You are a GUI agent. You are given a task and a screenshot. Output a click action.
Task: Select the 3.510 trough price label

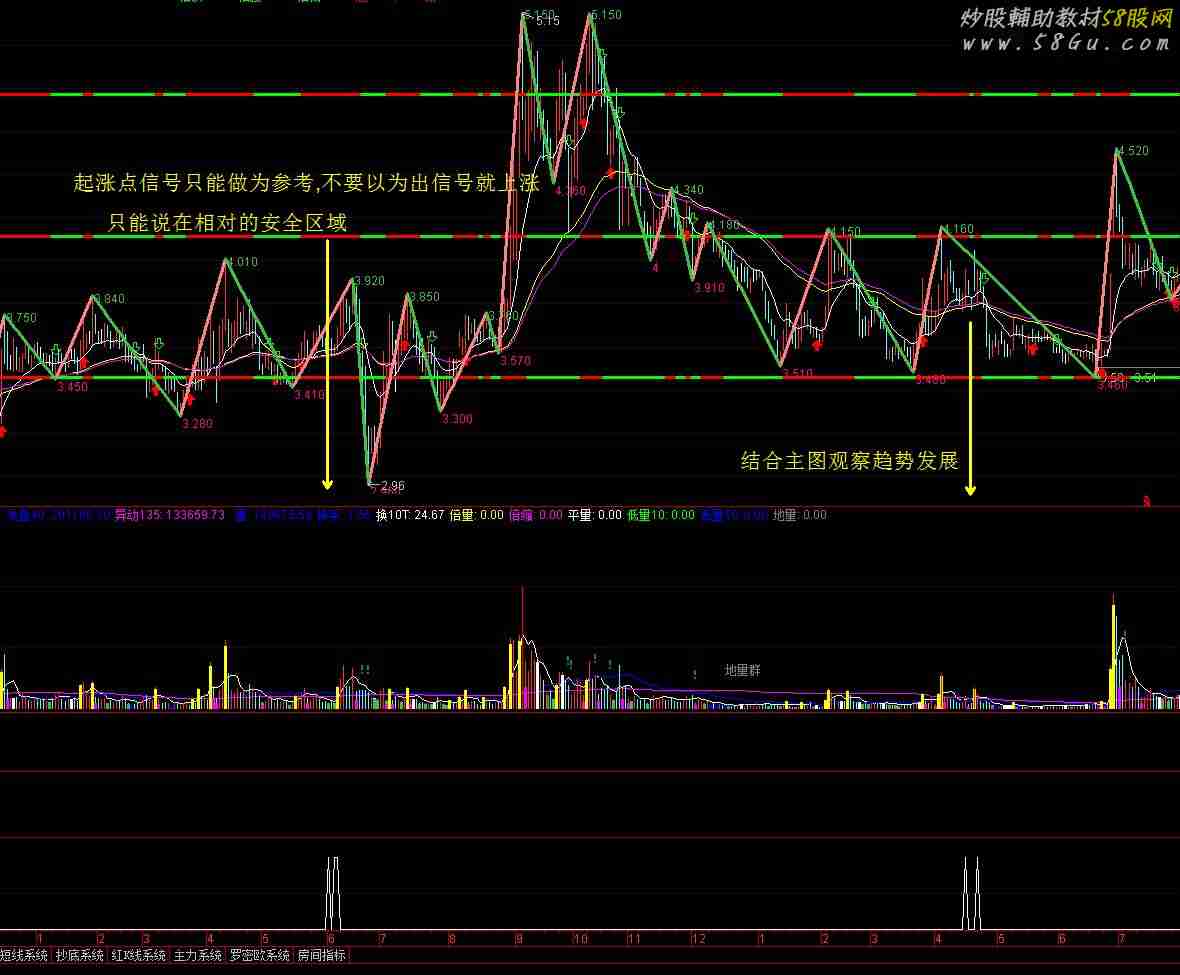tap(797, 372)
